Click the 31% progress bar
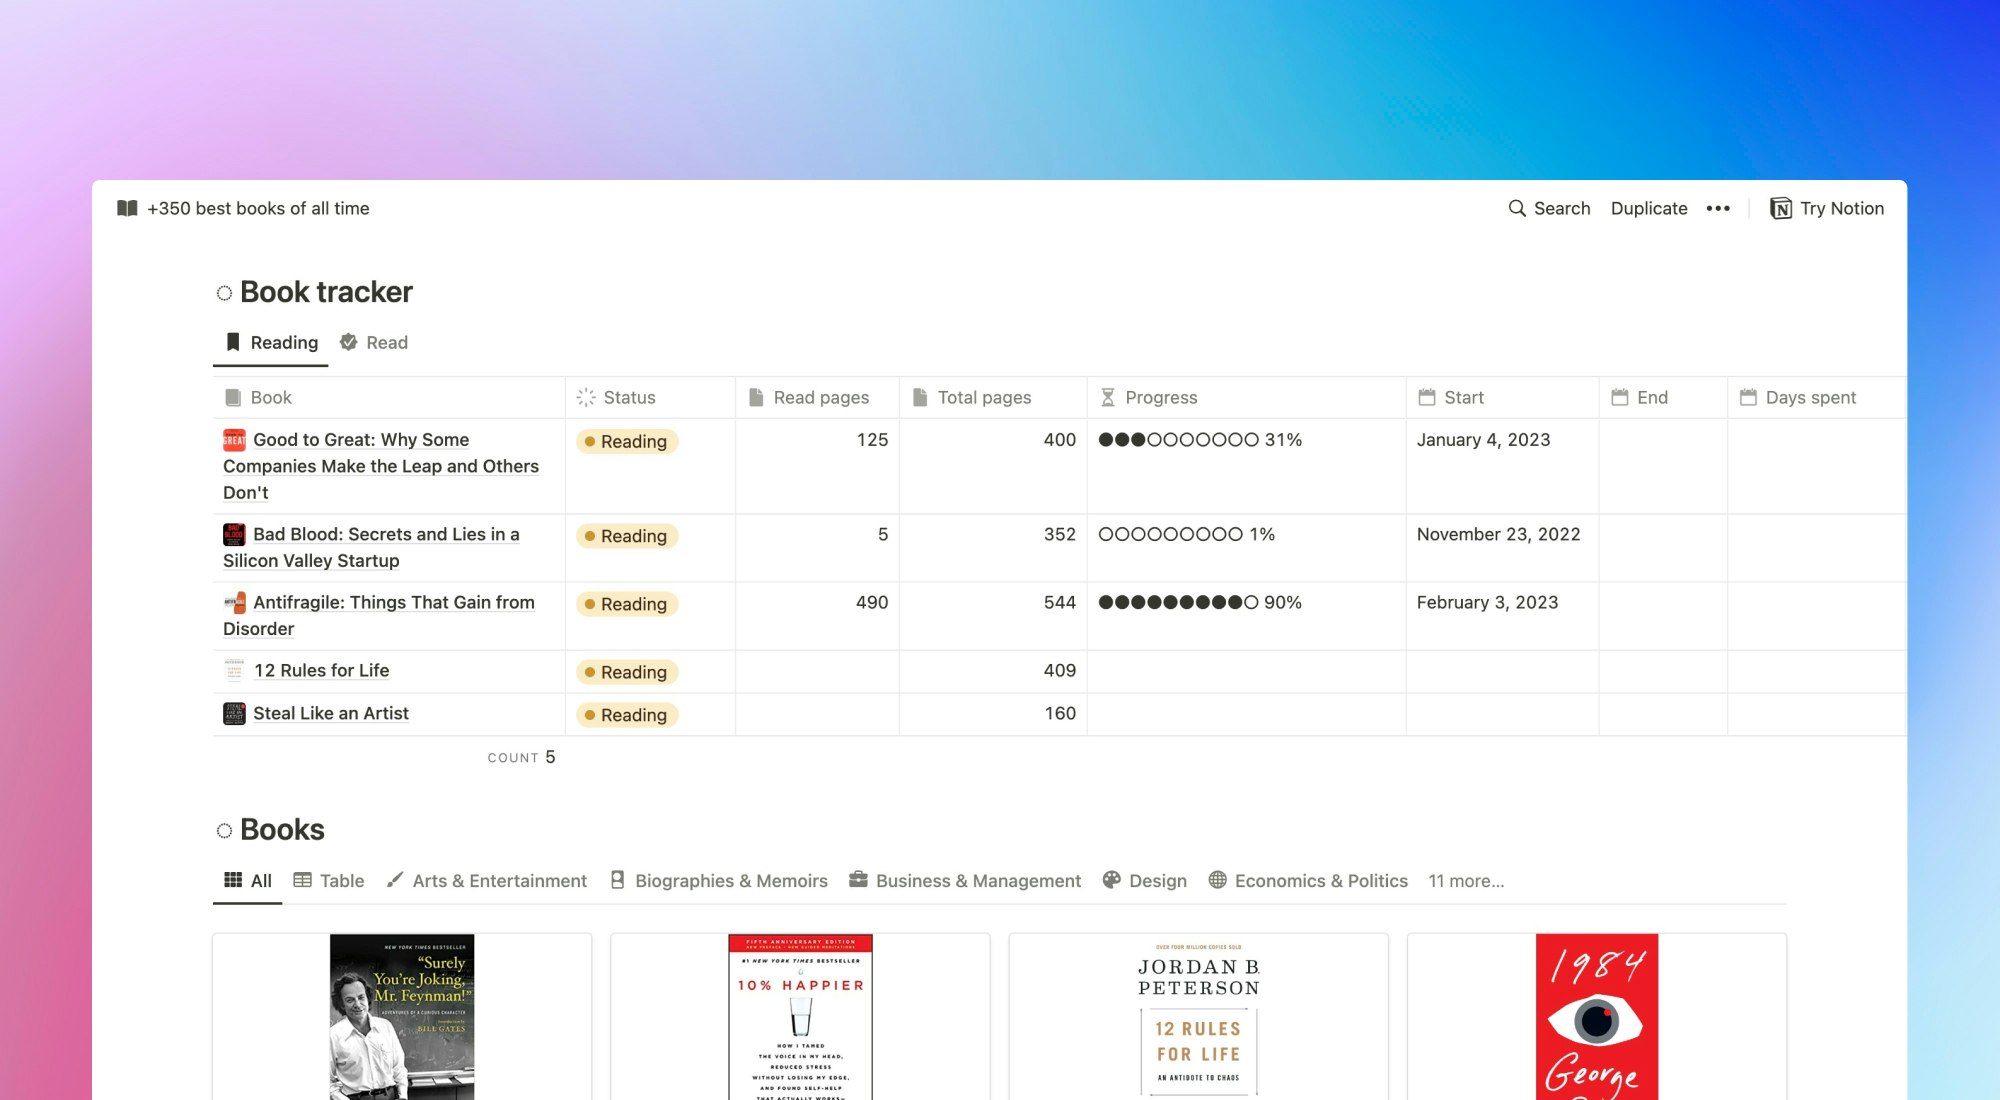The image size is (2000, 1100). tap(1200, 440)
